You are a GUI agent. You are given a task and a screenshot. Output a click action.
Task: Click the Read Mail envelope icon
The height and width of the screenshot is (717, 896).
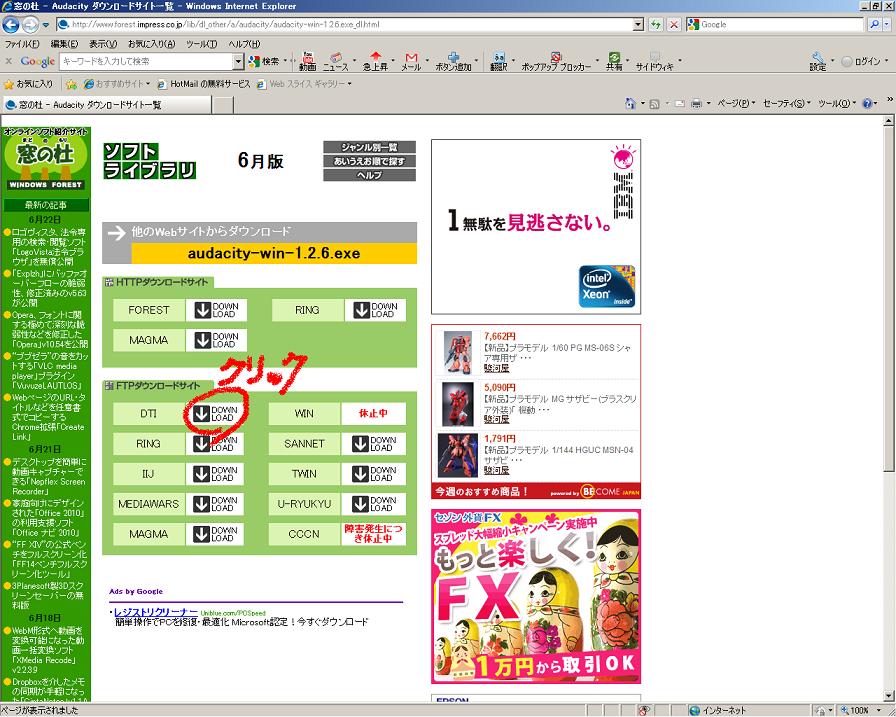click(679, 103)
